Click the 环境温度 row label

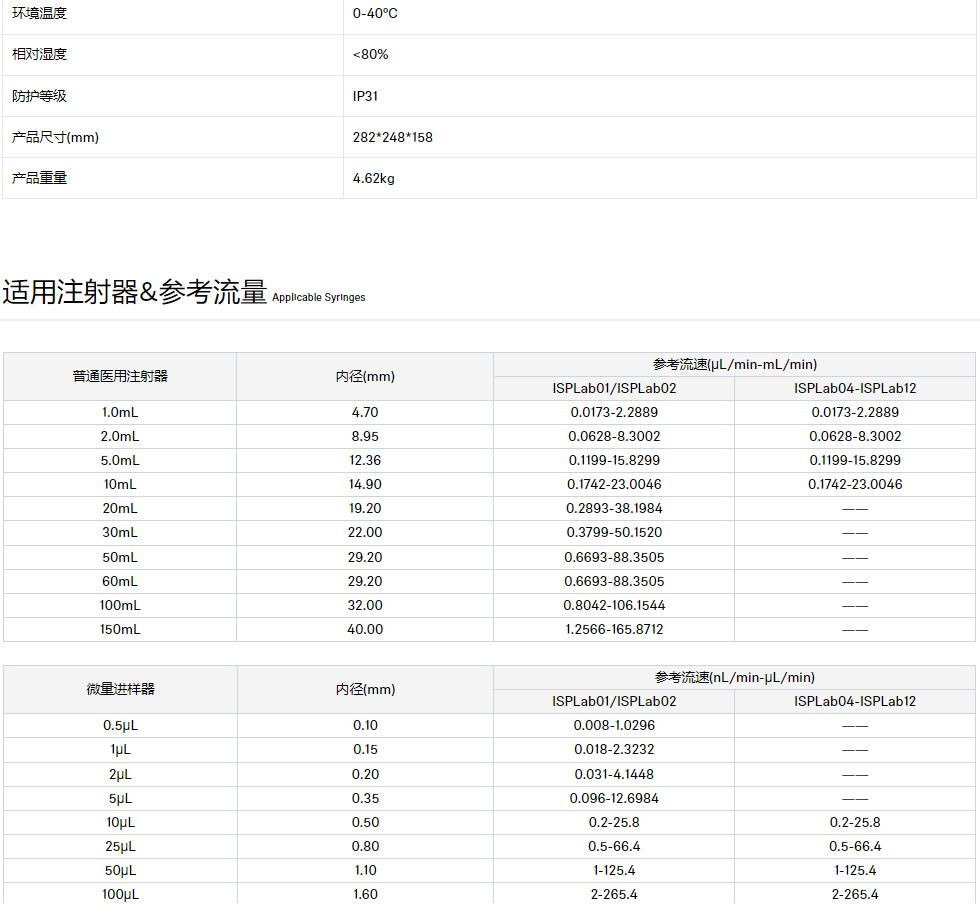coord(40,14)
